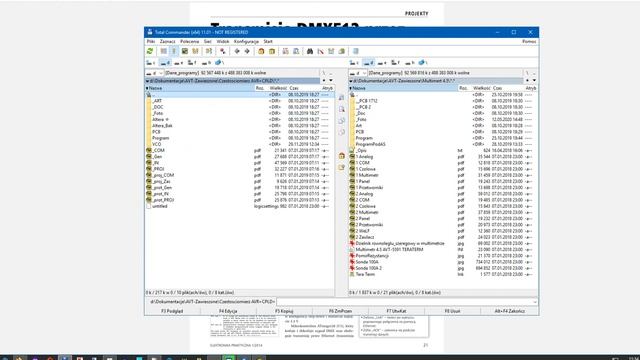Go forward with right arrow toolbar icon
This screenshot has width=640, height=360.
coord(247,51)
